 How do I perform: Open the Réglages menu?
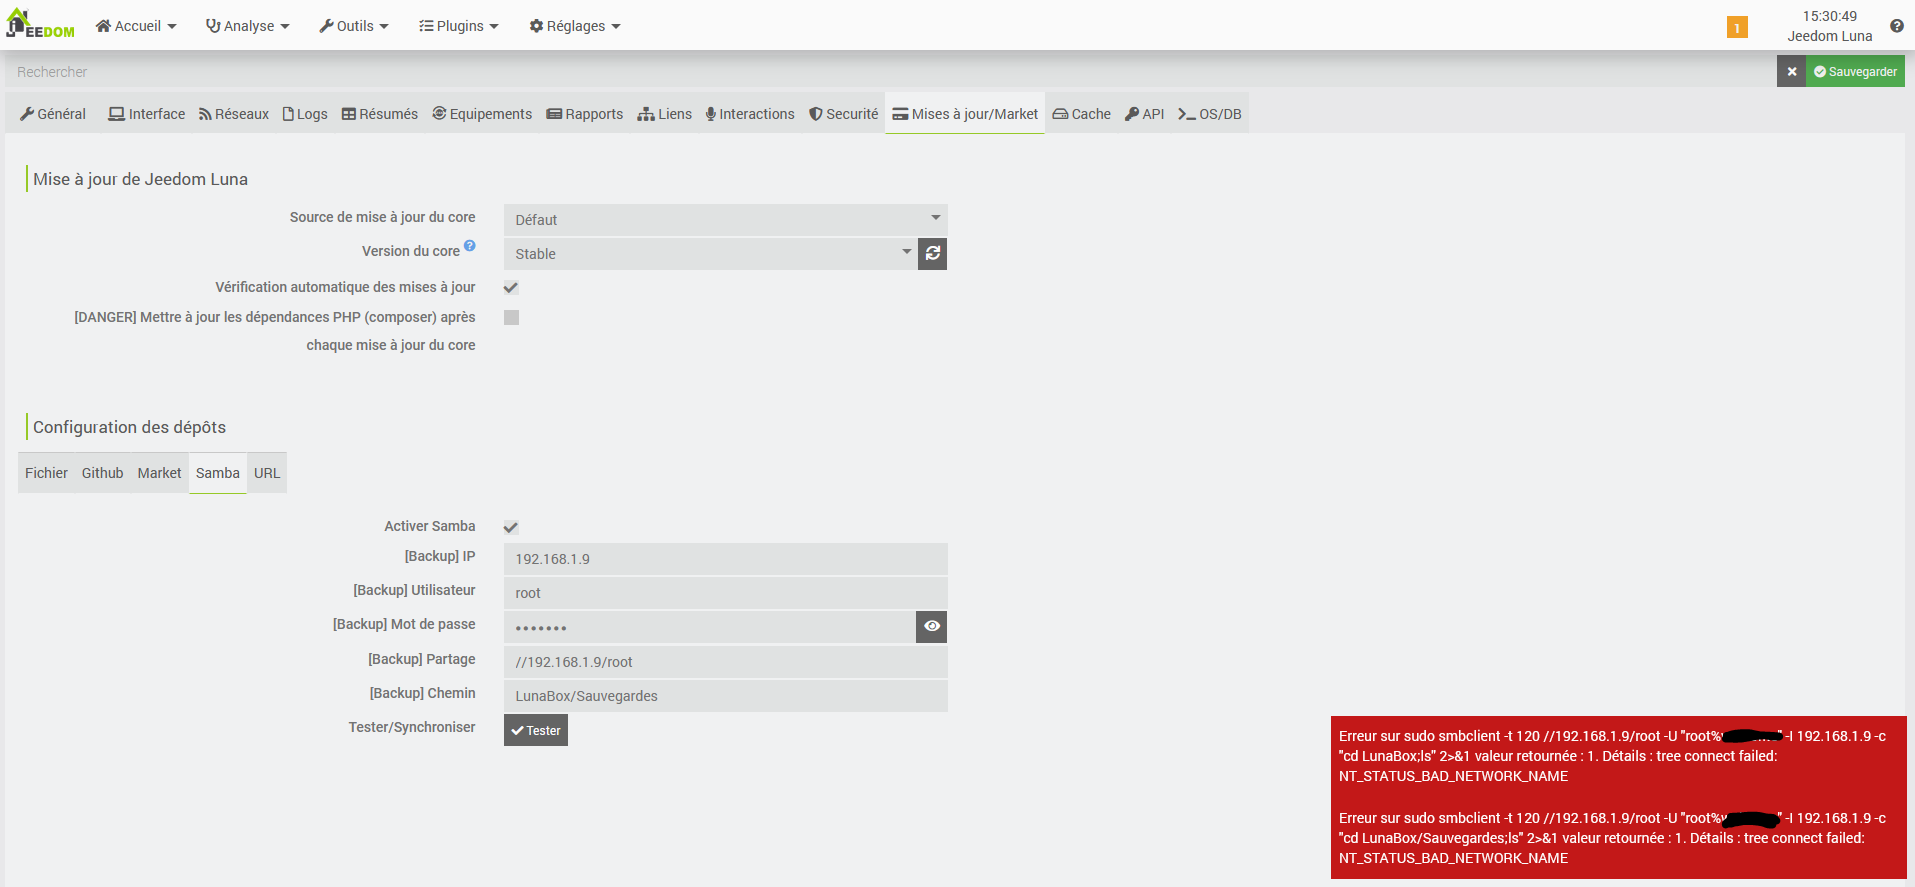pyautogui.click(x=575, y=26)
